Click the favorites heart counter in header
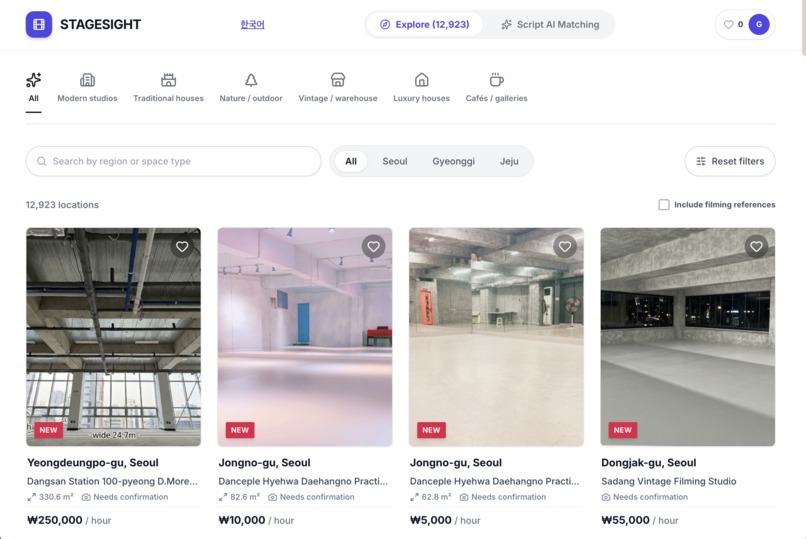Viewport: 806px width, 539px height. [x=733, y=24]
